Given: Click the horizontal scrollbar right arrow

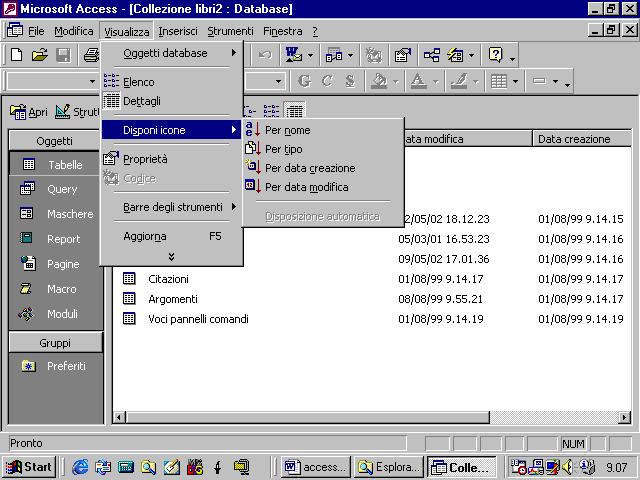Looking at the screenshot, I should [624, 417].
